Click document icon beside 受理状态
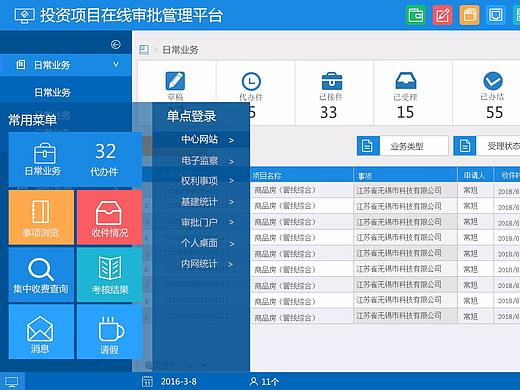The image size is (520, 390). pos(465,146)
